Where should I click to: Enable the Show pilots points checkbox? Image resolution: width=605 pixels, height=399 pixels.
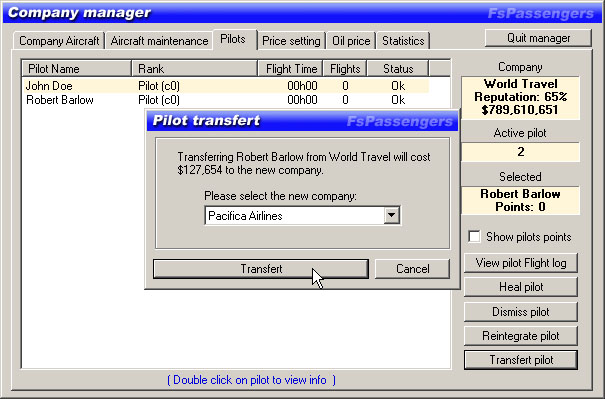[474, 237]
